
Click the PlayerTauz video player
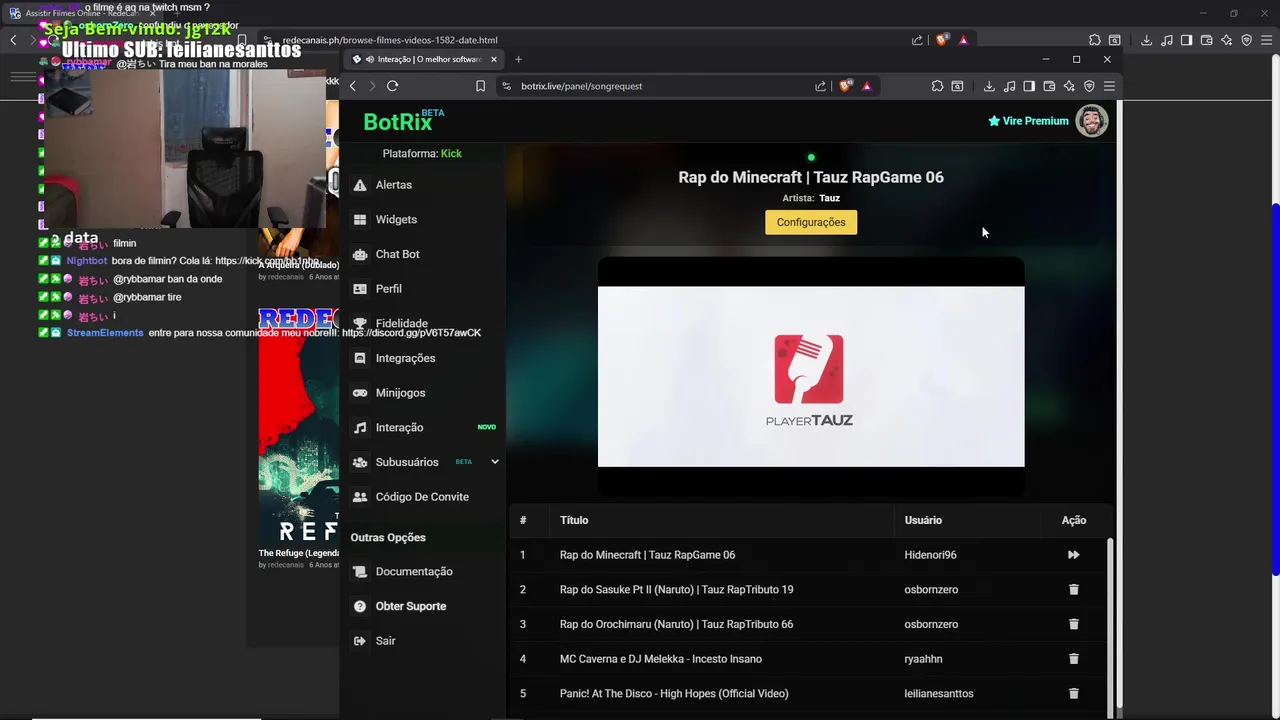coord(811,376)
